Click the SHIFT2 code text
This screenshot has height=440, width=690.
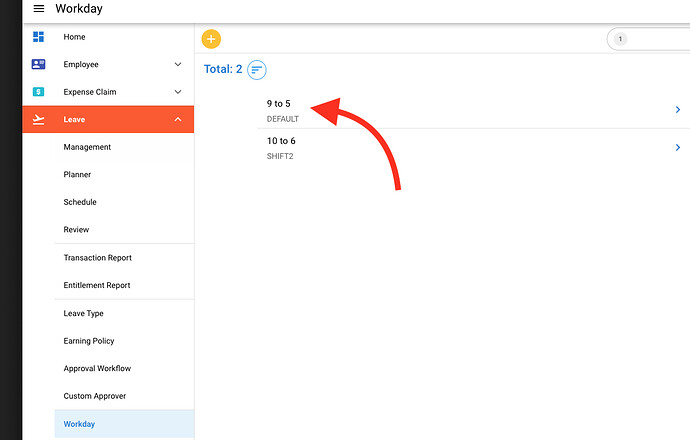(280, 156)
